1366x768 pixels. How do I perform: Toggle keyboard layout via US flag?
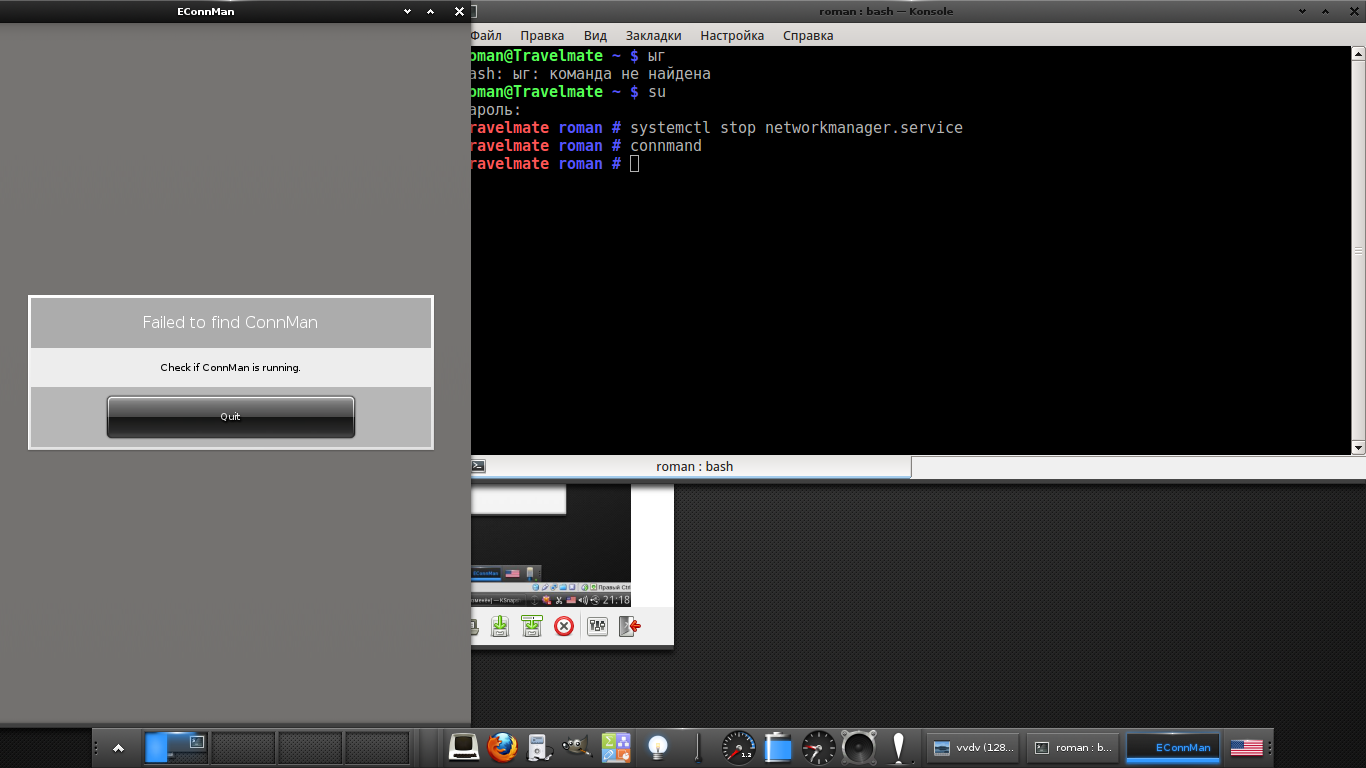point(1246,747)
